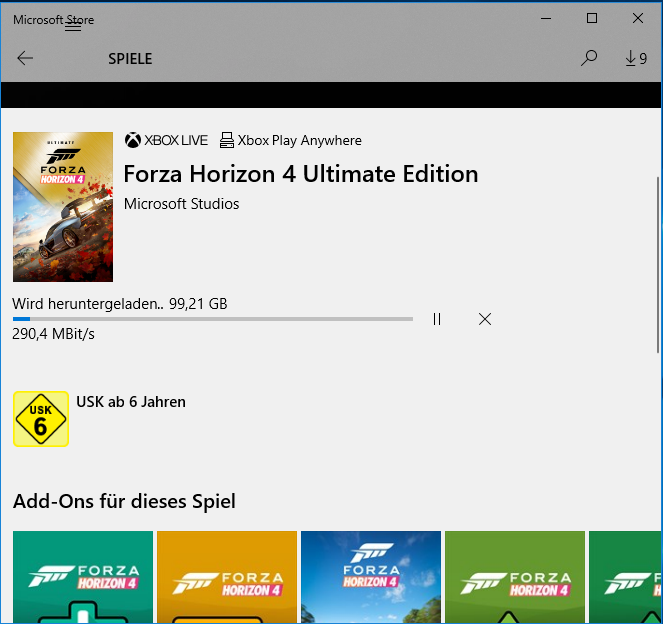Click the Wird heruntergeladen 99,21 GB status
The height and width of the screenshot is (624, 663).
point(120,304)
